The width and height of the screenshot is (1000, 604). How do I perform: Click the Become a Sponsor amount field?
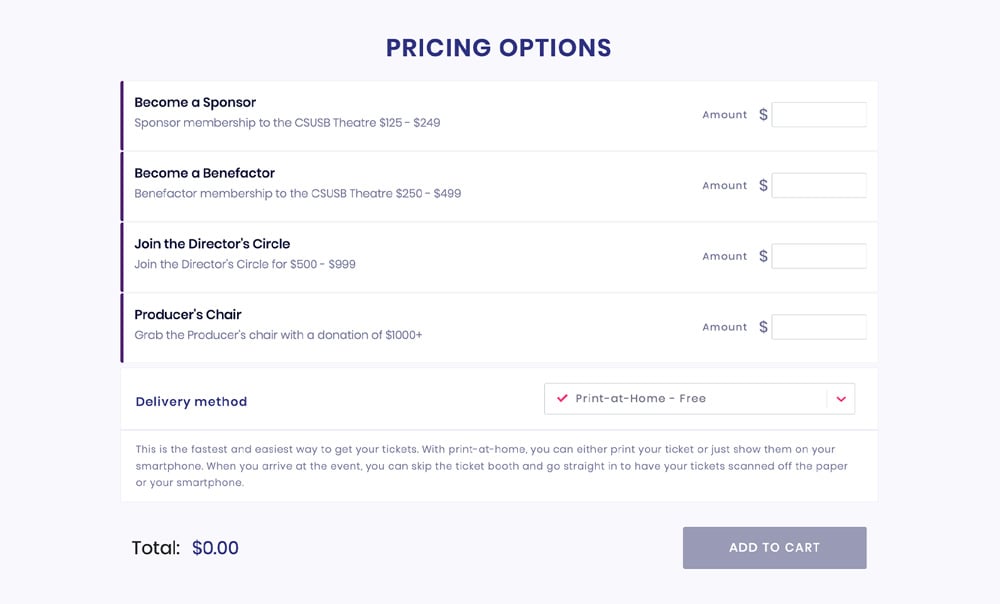tap(819, 115)
